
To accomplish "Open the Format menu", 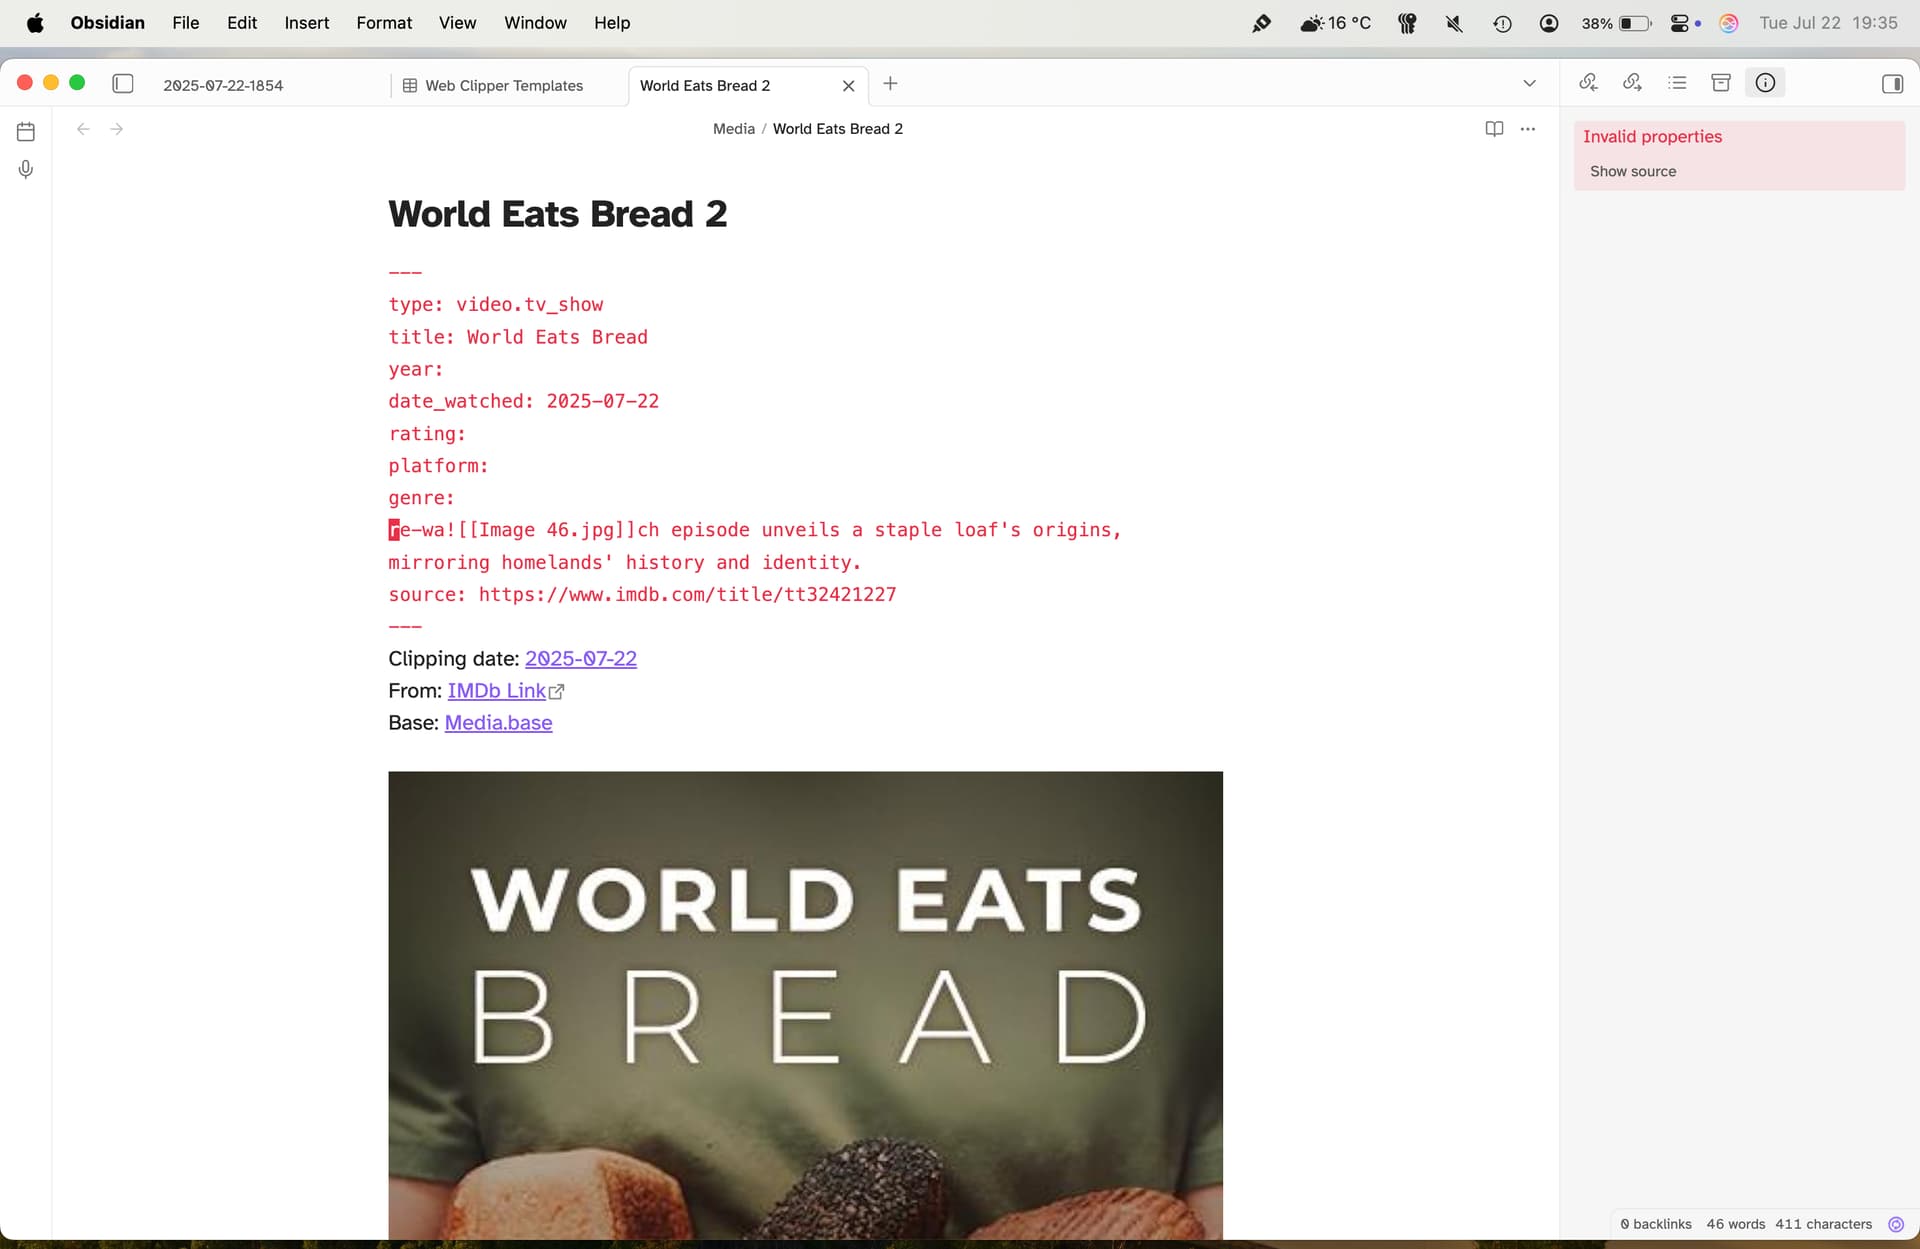I will (x=384, y=23).
